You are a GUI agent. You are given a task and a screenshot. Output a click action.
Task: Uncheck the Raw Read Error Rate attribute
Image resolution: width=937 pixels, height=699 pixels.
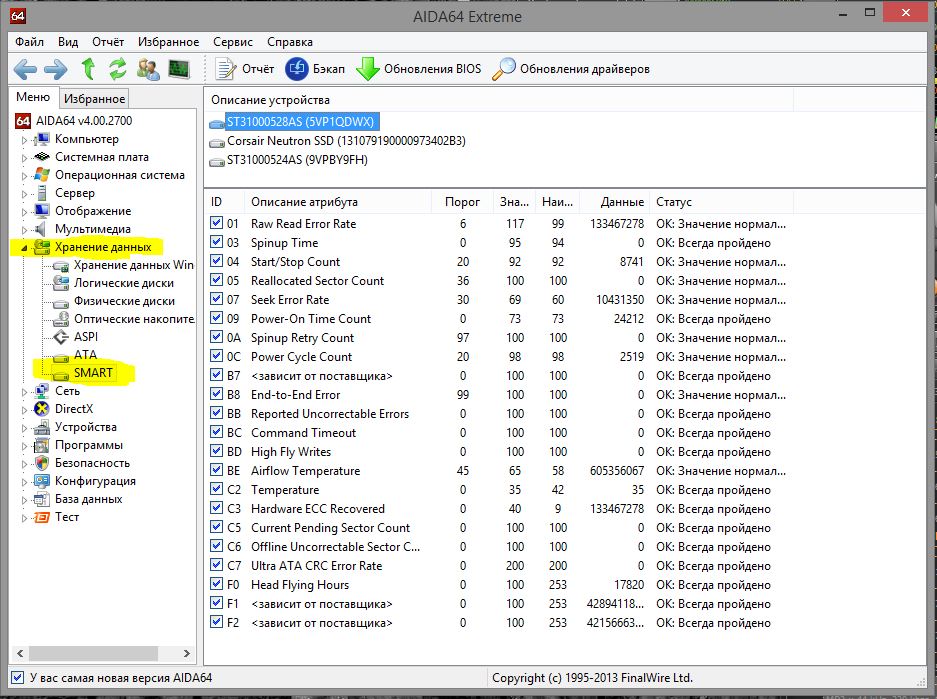[x=216, y=223]
